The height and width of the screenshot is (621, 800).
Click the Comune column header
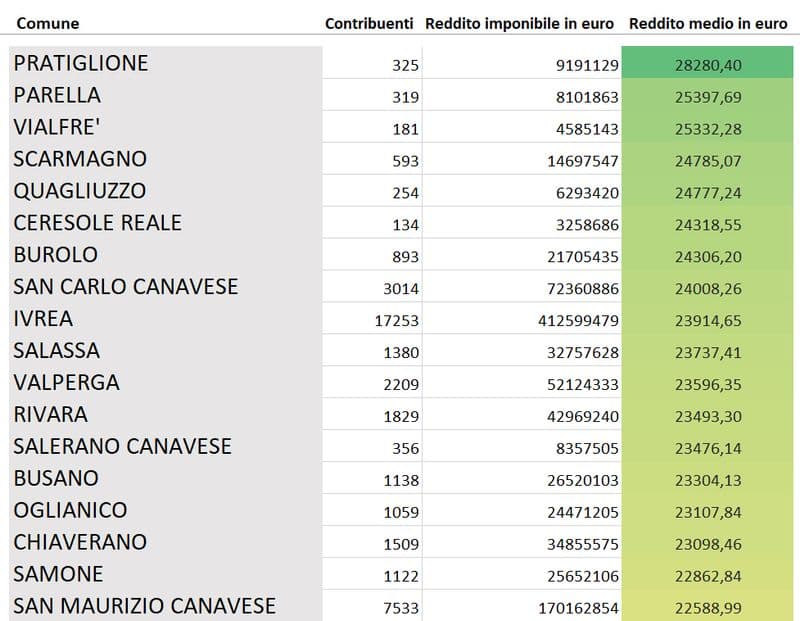48,23
